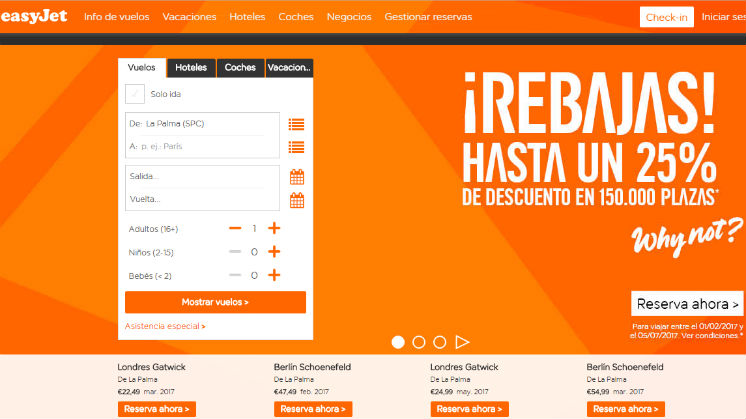This screenshot has height=419, width=746.
Task: Open Coches in top navigation
Action: (x=296, y=17)
